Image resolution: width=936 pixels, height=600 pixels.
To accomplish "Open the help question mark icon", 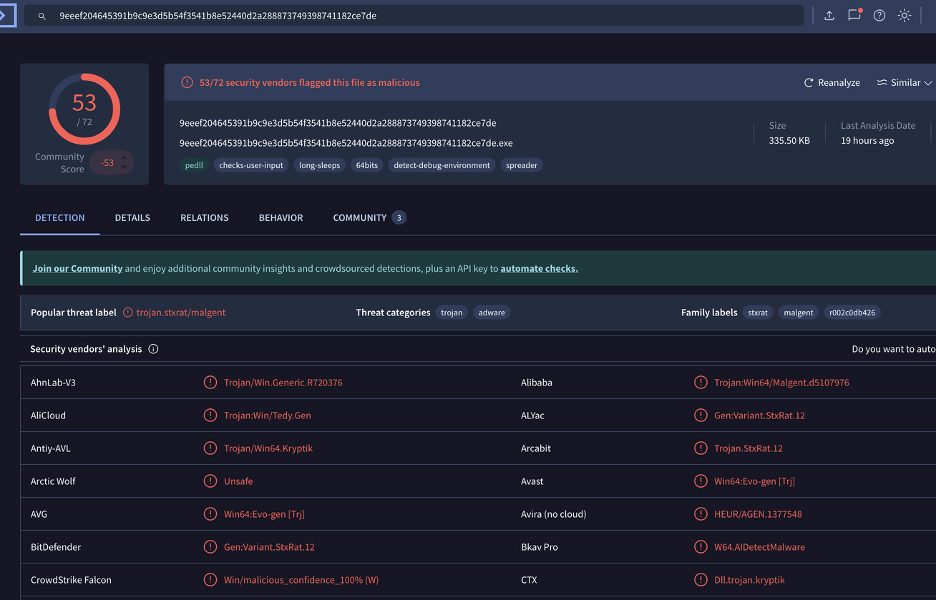I will pos(879,16).
